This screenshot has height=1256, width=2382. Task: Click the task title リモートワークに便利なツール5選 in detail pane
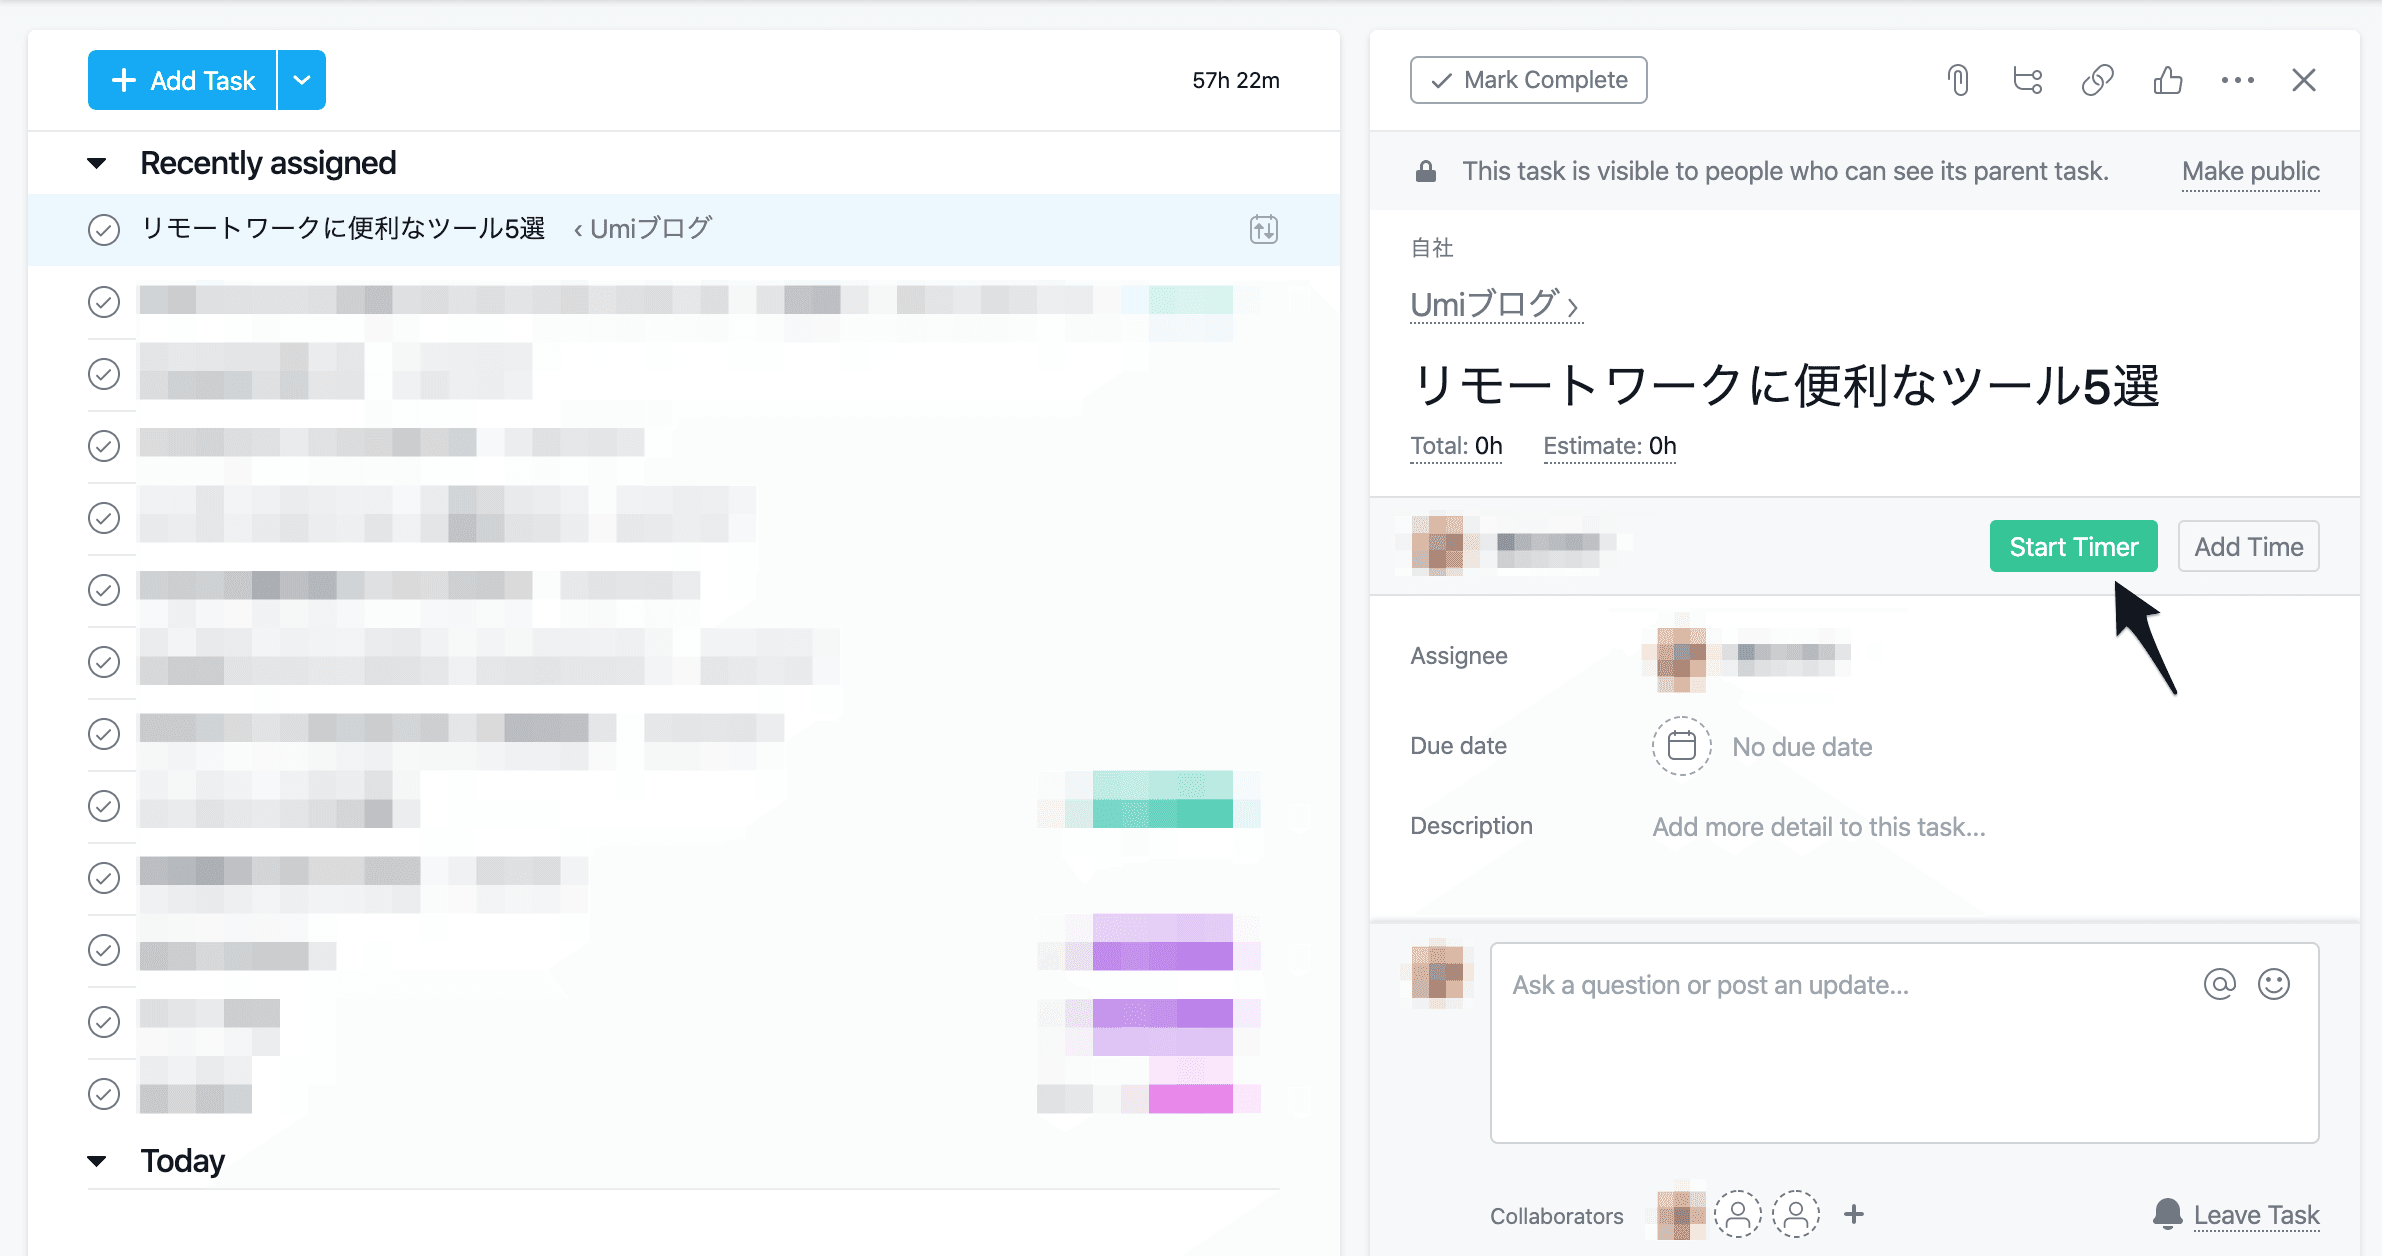[1786, 386]
